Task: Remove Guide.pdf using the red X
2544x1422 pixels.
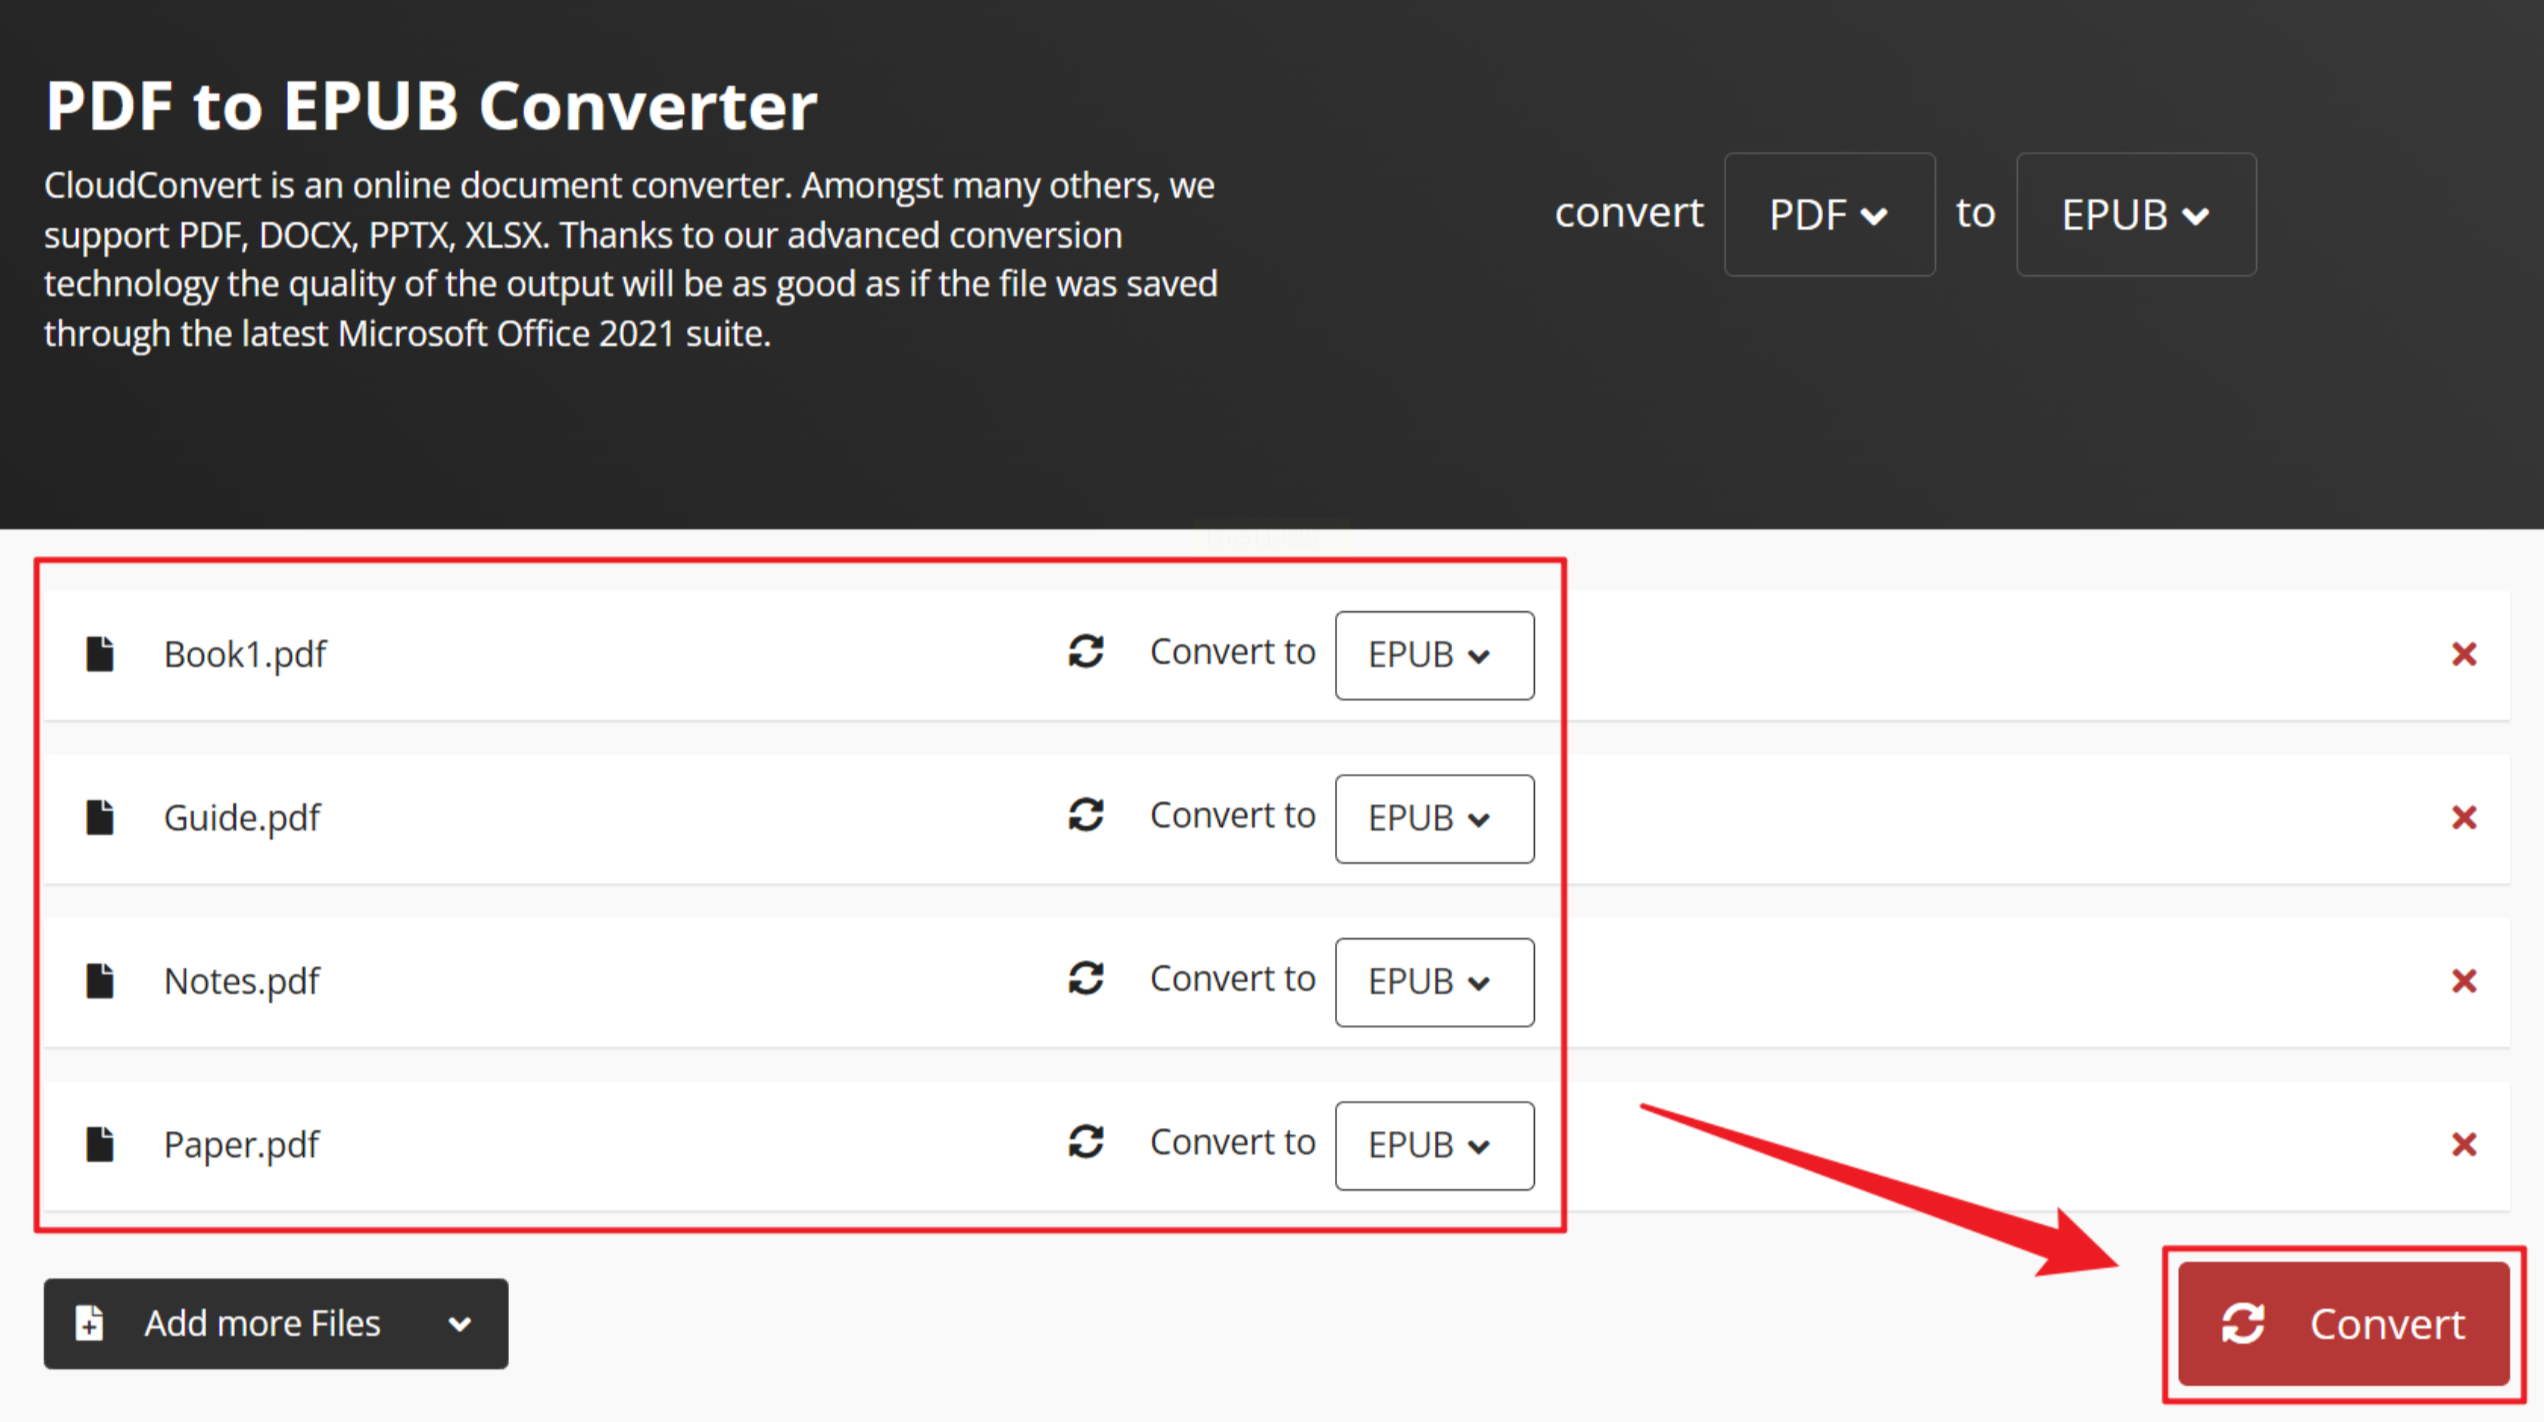Action: point(2464,817)
